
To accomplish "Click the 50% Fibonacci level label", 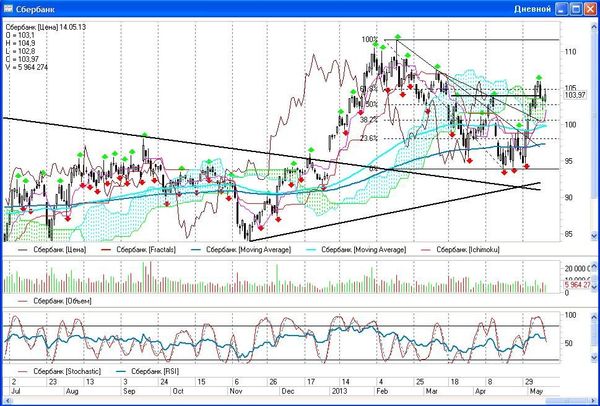I will (x=372, y=104).
